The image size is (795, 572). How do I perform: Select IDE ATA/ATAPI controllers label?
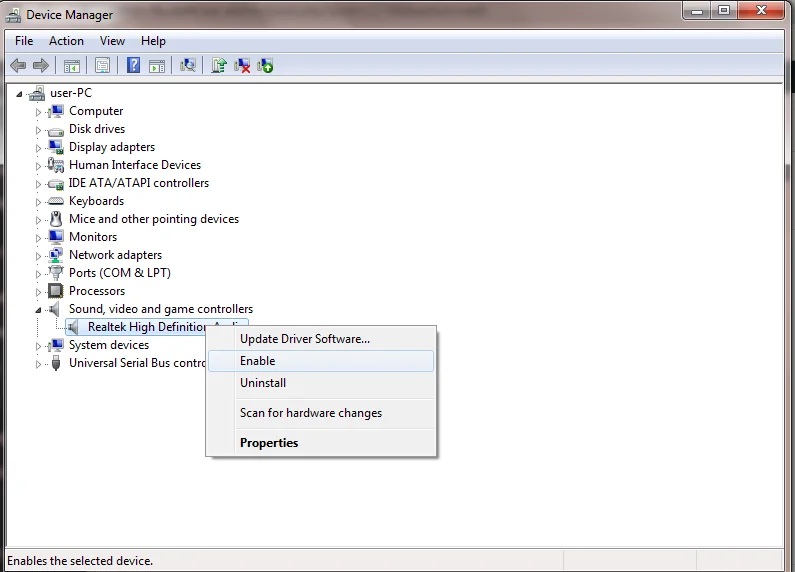[x=139, y=183]
